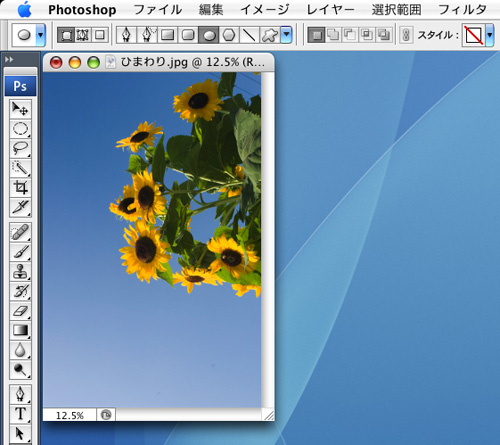The image size is (500, 445).
Task: Choose Rounded Rectangle shape in options bar
Action: [x=188, y=35]
